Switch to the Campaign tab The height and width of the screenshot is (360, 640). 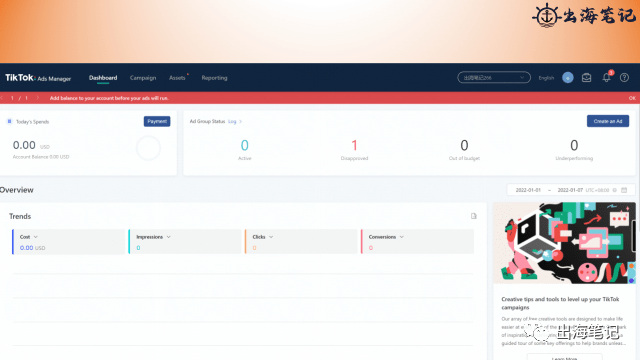pos(143,78)
